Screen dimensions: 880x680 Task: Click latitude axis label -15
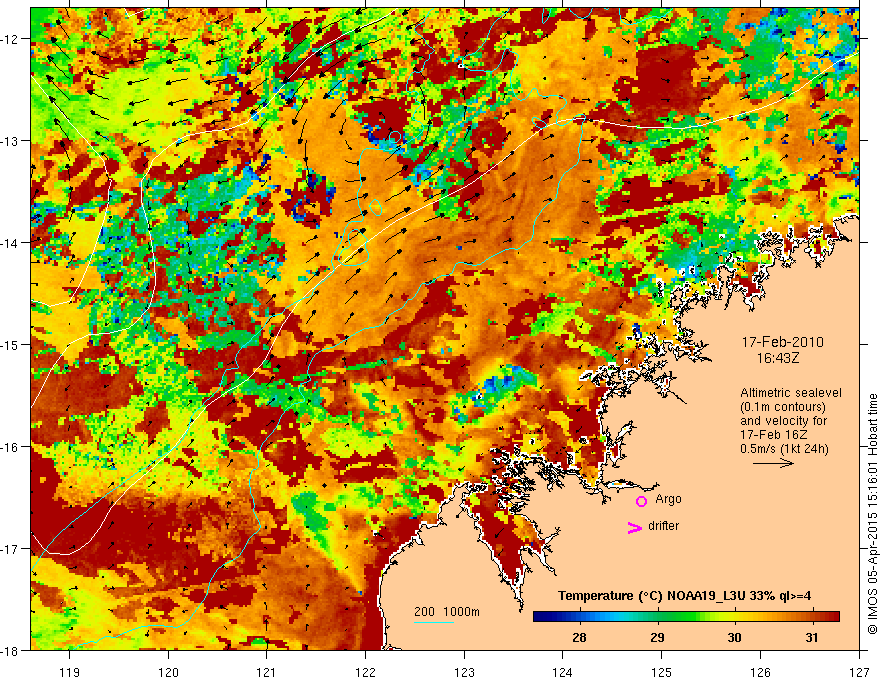click(10, 344)
